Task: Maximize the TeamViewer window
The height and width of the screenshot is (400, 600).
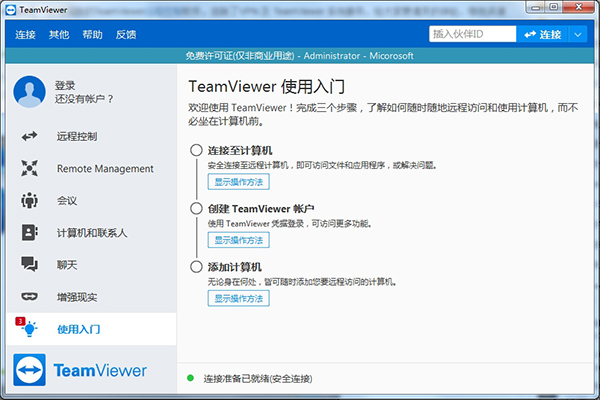Action: coord(554,7)
